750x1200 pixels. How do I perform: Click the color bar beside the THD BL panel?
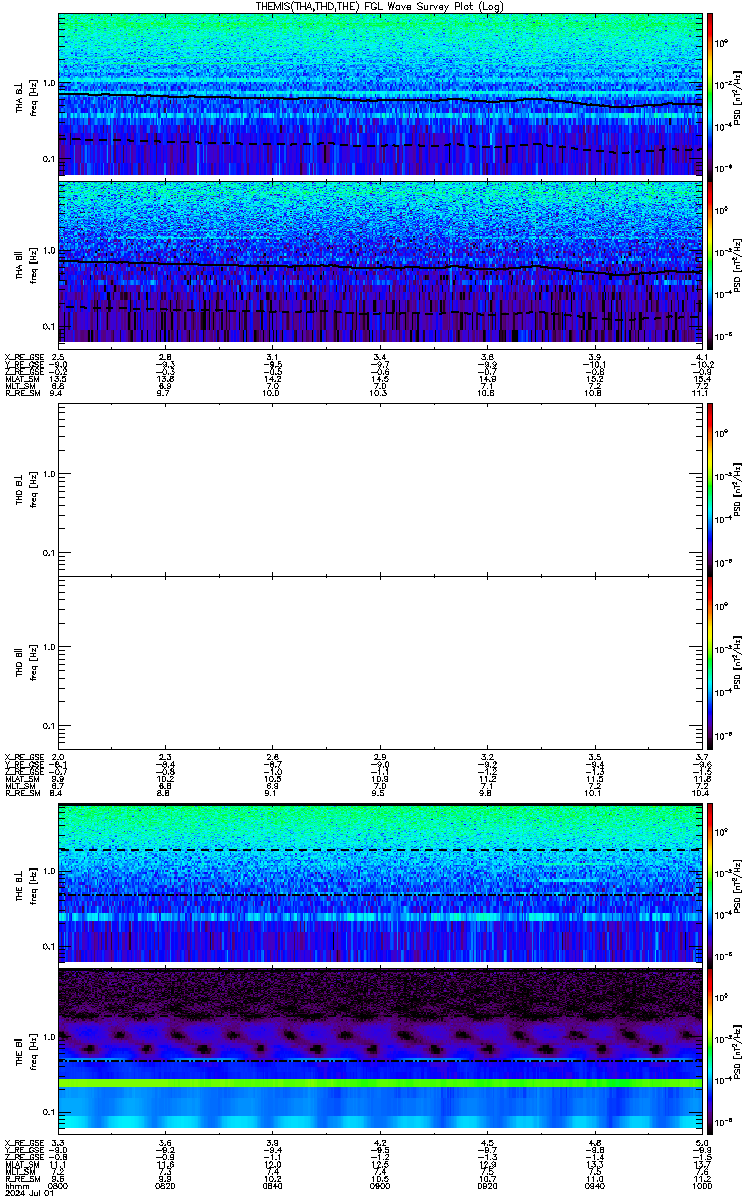coord(710,488)
